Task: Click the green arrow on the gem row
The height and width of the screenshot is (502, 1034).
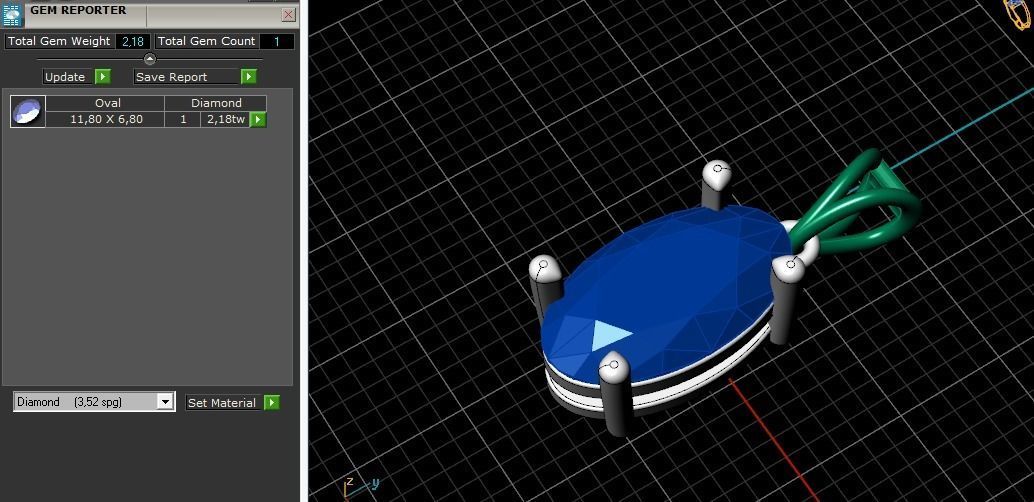Action: coord(258,119)
